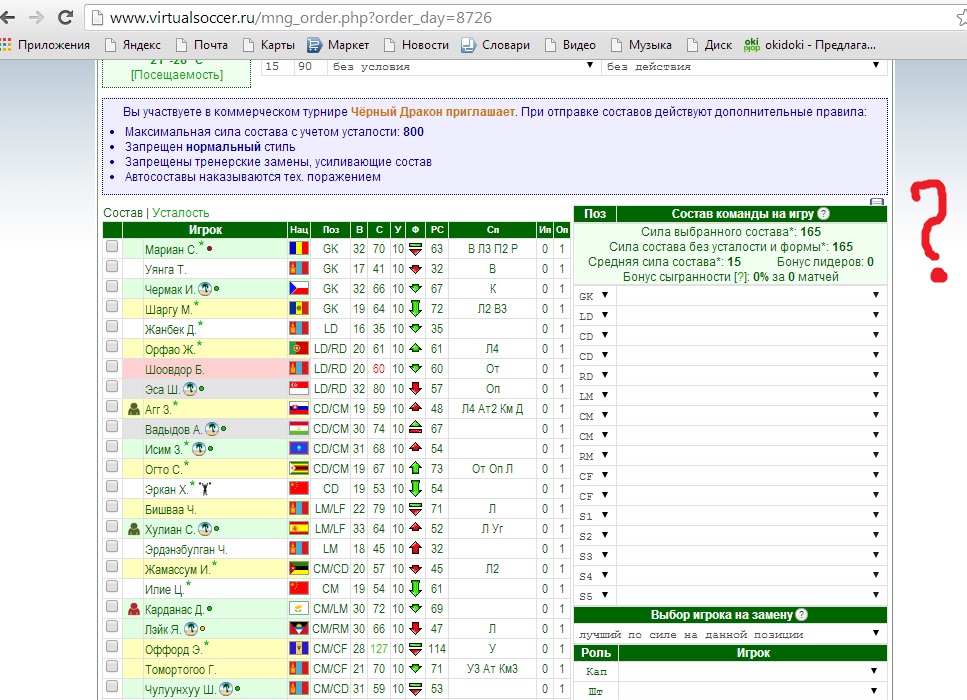Open player Жанбек Д. profile link
This screenshot has height=700, width=967.
click(170, 329)
